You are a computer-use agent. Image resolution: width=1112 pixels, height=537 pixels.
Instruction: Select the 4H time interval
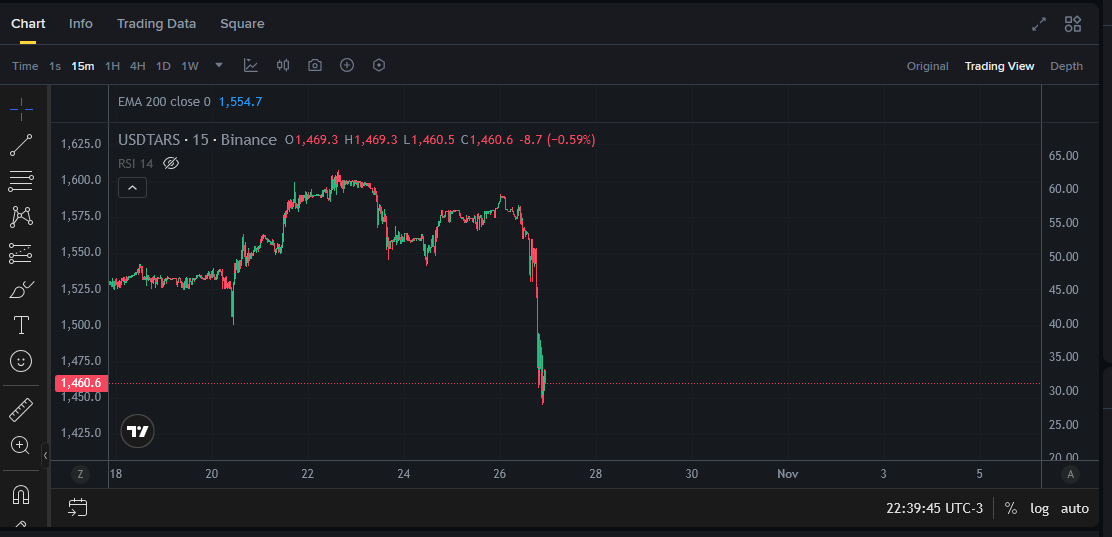(x=138, y=66)
